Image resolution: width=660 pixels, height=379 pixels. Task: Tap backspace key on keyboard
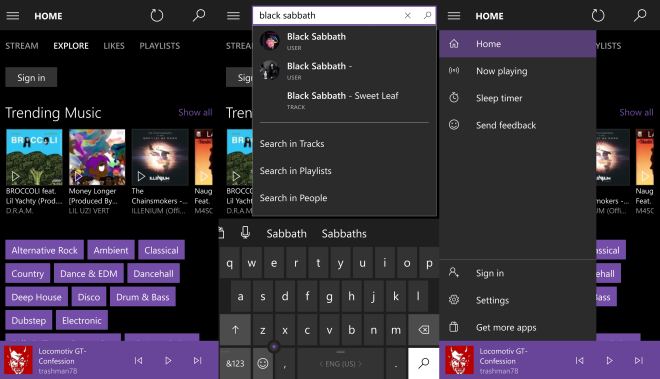(423, 330)
